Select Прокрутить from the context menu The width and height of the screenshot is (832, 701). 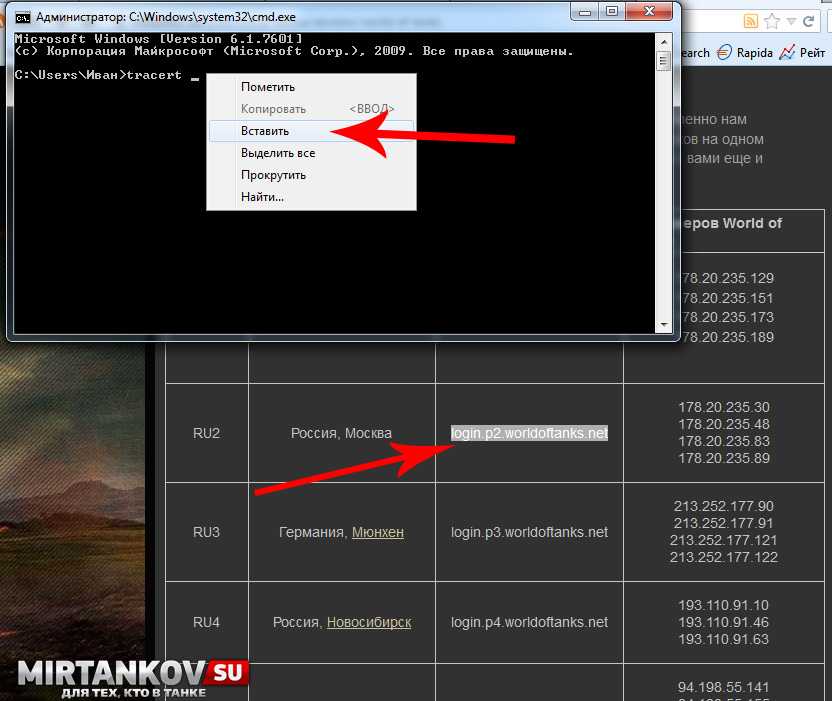(273, 175)
